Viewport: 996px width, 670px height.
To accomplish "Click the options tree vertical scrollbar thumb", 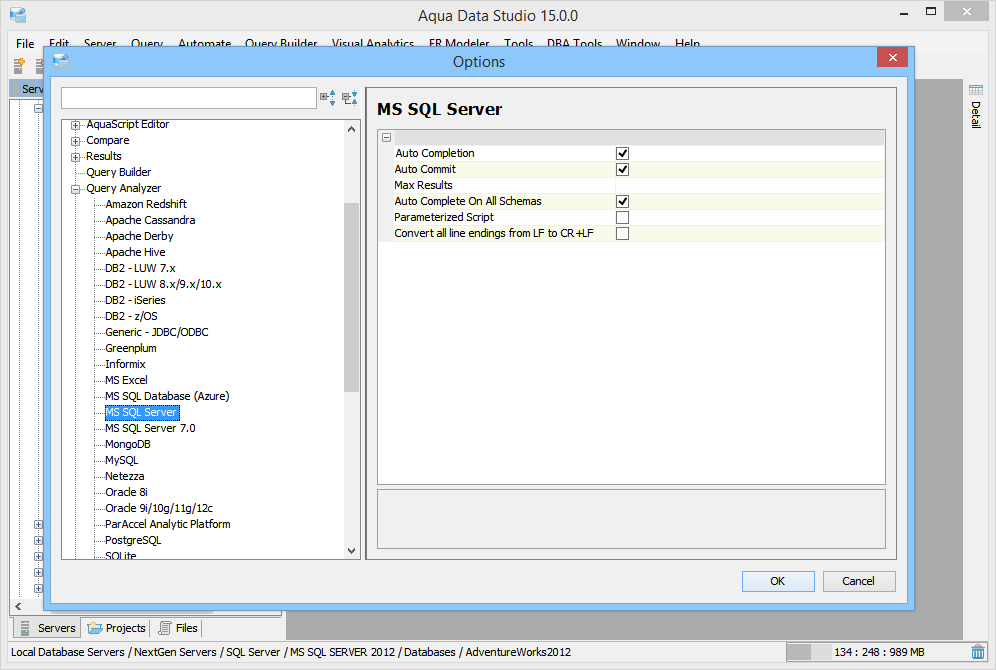I will point(351,297).
